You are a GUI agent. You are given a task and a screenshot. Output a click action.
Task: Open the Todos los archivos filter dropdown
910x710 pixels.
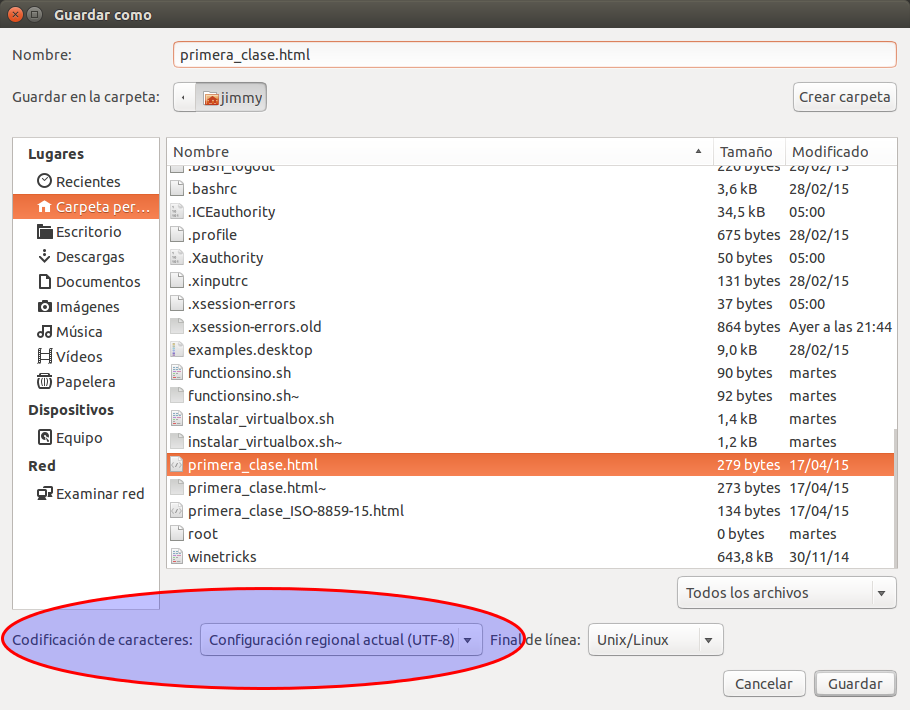point(786,593)
